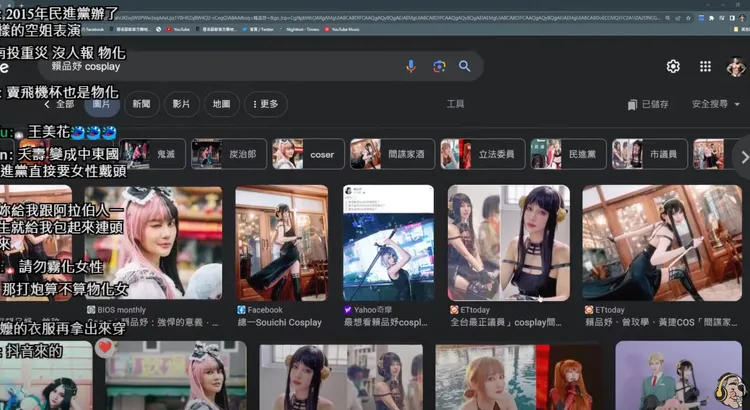This screenshot has width=750, height=410.
Task: Filter by the 民進黨 chip
Action: (568, 154)
